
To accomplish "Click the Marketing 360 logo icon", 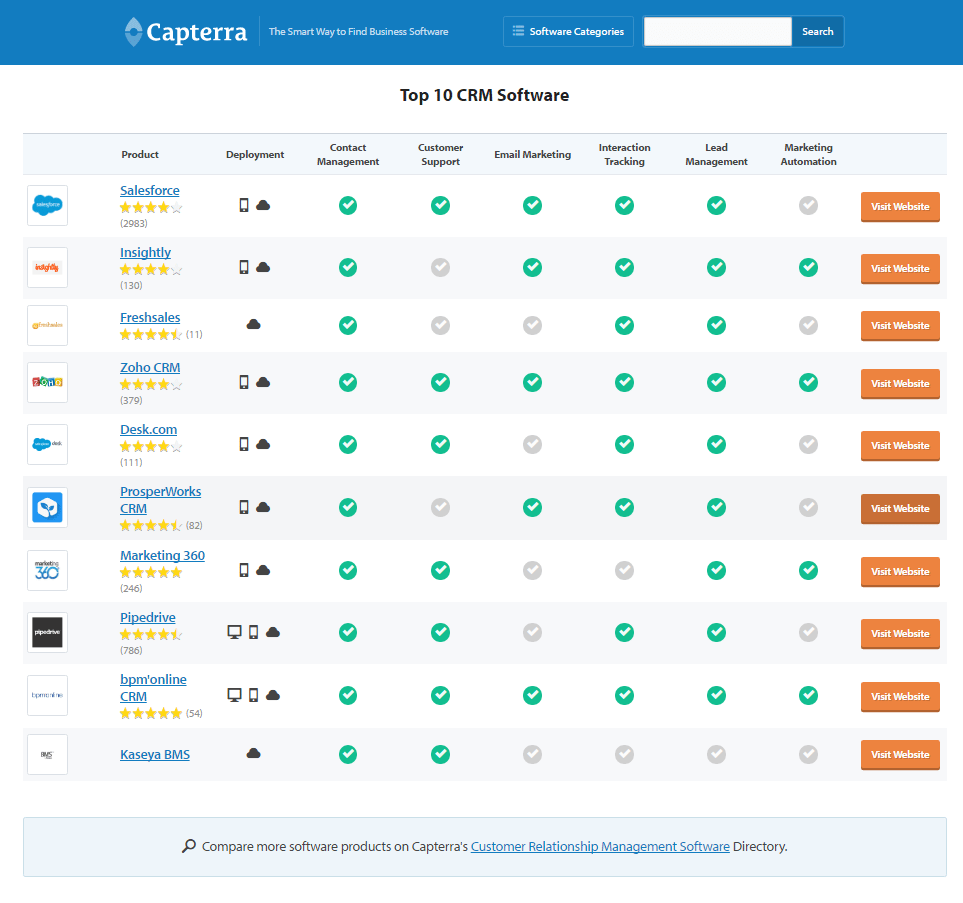I will click(x=47, y=570).
